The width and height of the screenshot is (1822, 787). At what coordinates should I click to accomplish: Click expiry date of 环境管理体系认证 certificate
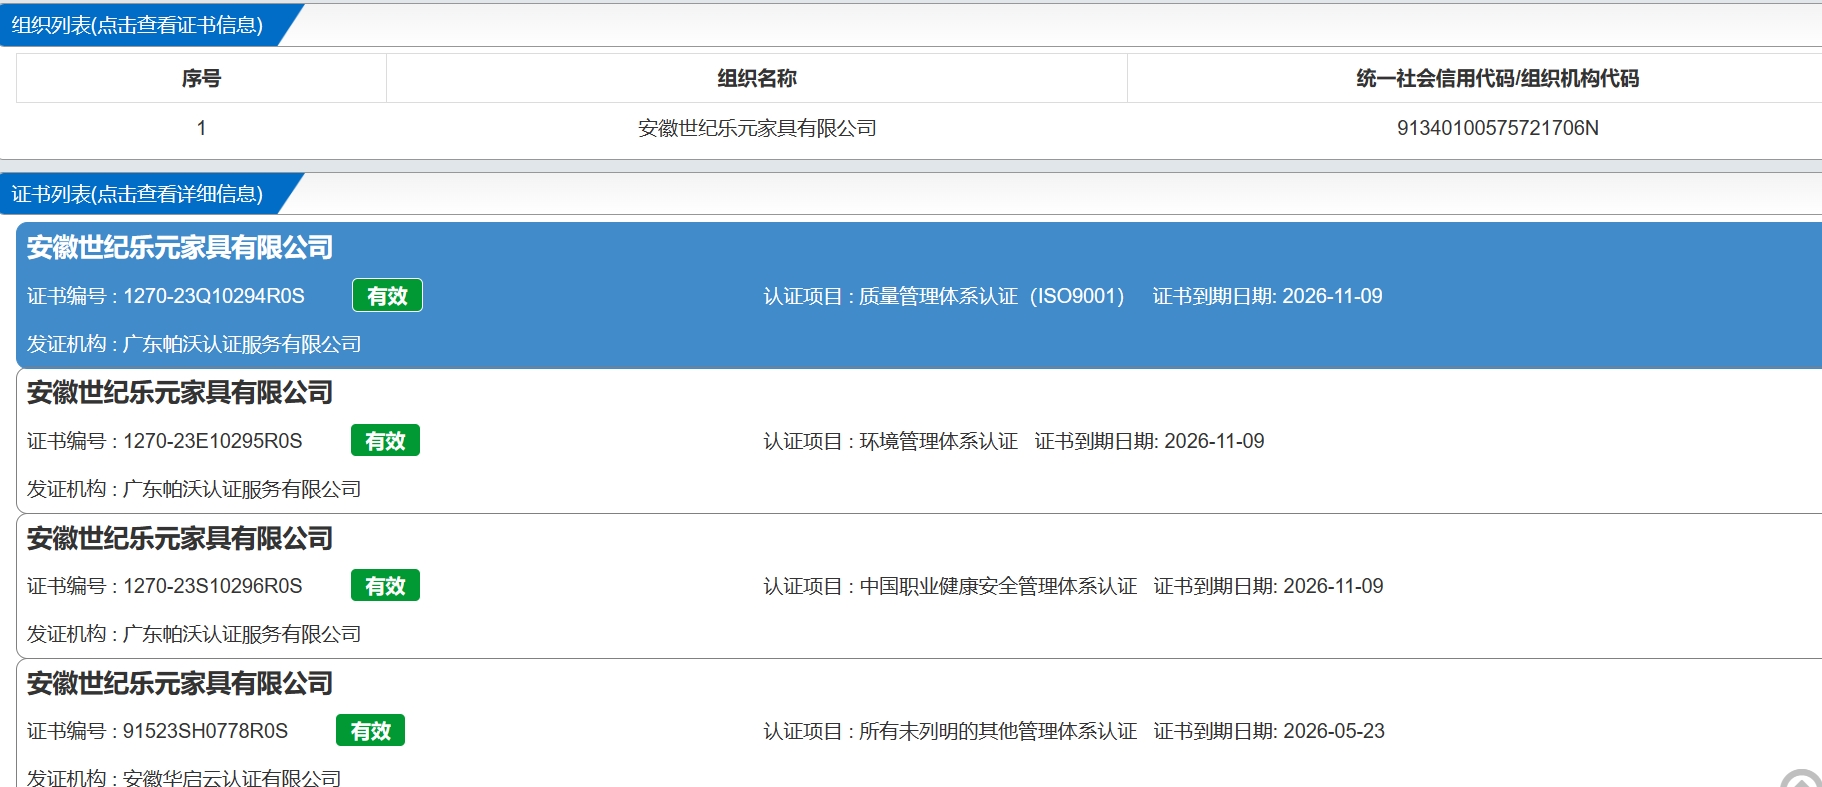tap(1214, 441)
